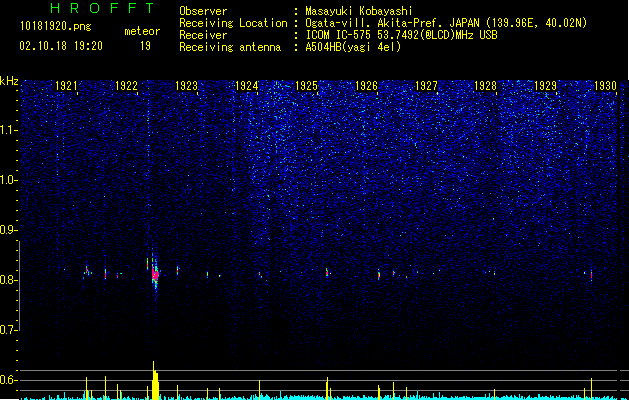Select the filename 10181920.png
Image resolution: width=629 pixels, height=400 pixels.
(x=56, y=27)
